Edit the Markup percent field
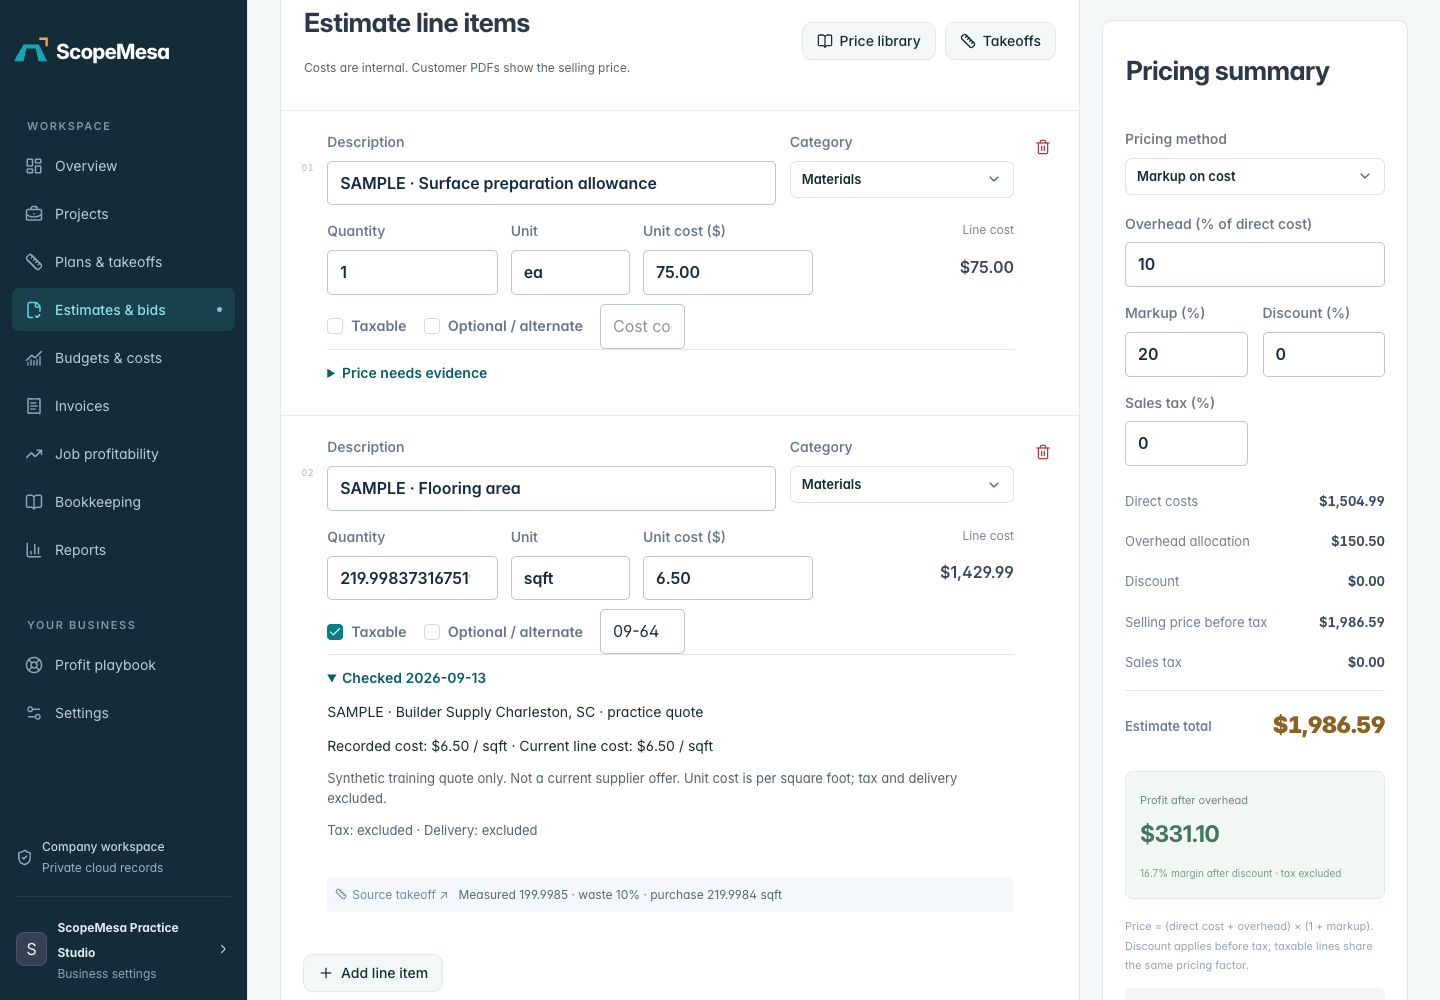Screen dimensions: 1440x1000 click(x=1186, y=354)
